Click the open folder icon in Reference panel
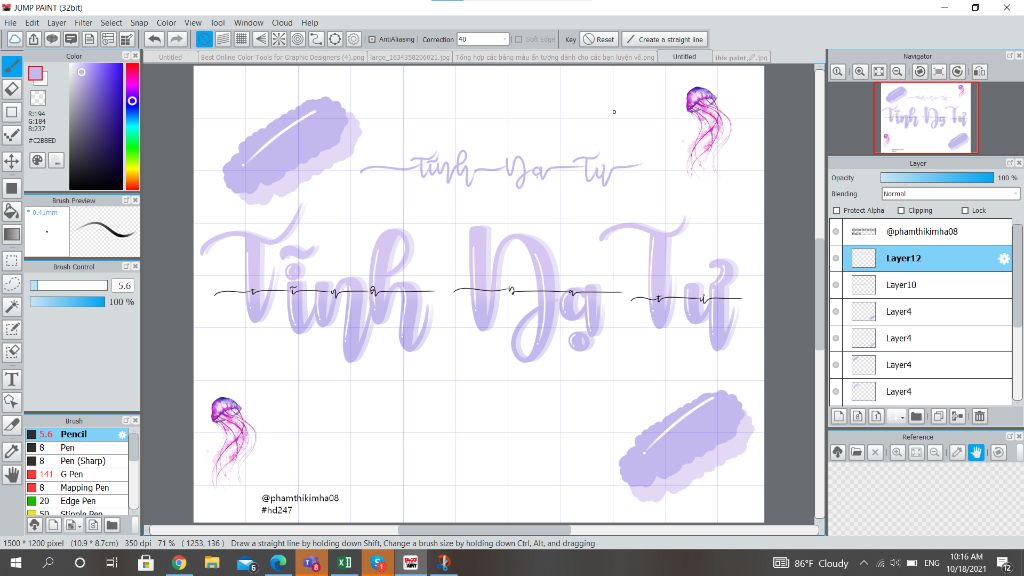 point(857,452)
